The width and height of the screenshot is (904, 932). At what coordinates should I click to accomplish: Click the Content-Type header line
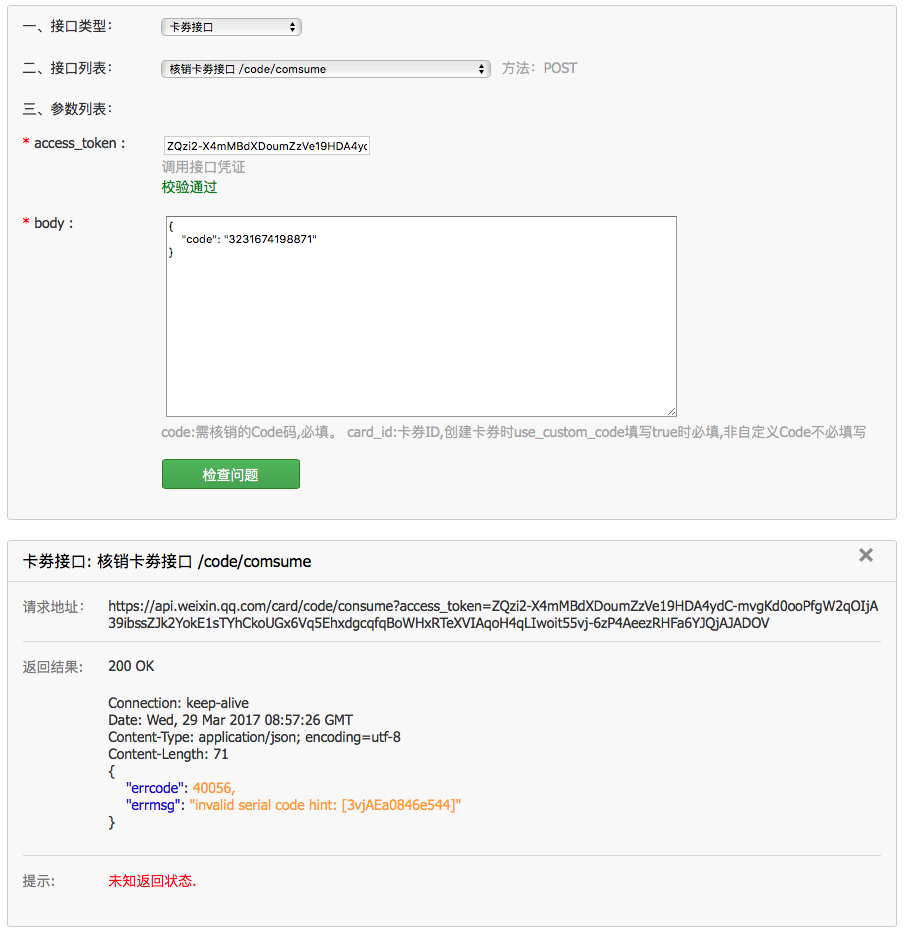254,737
